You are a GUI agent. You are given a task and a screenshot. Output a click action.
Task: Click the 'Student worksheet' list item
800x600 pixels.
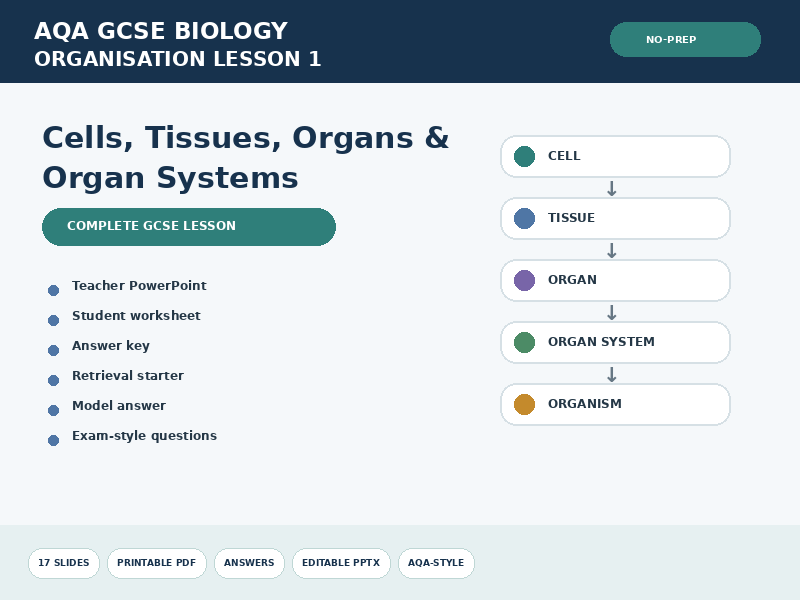pos(136,316)
